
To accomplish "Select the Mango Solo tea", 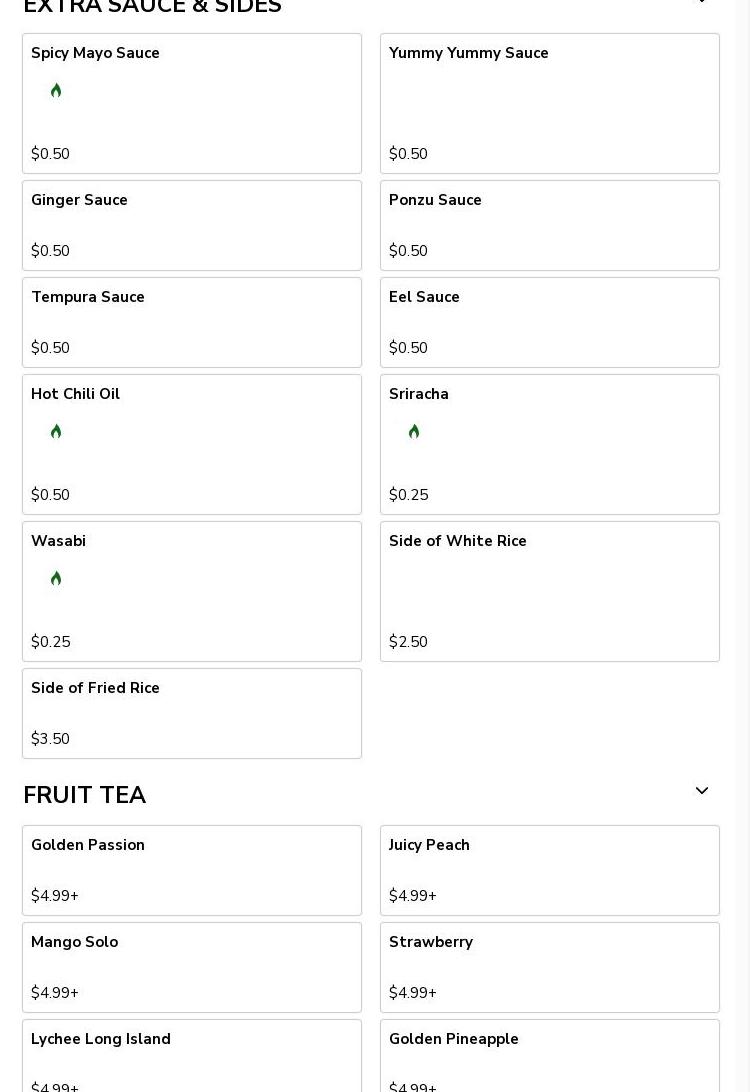I will (x=191, y=967).
